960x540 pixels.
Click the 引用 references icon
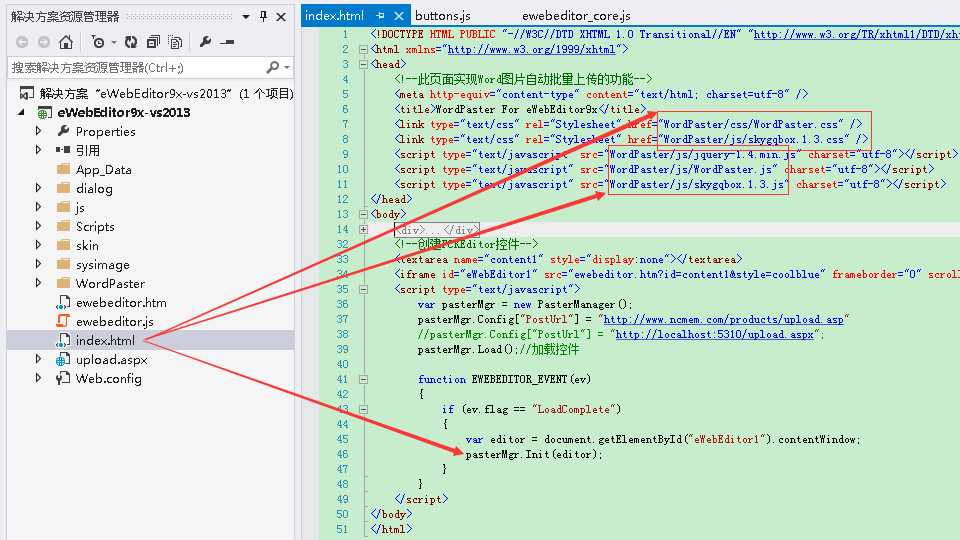pyautogui.click(x=62, y=150)
